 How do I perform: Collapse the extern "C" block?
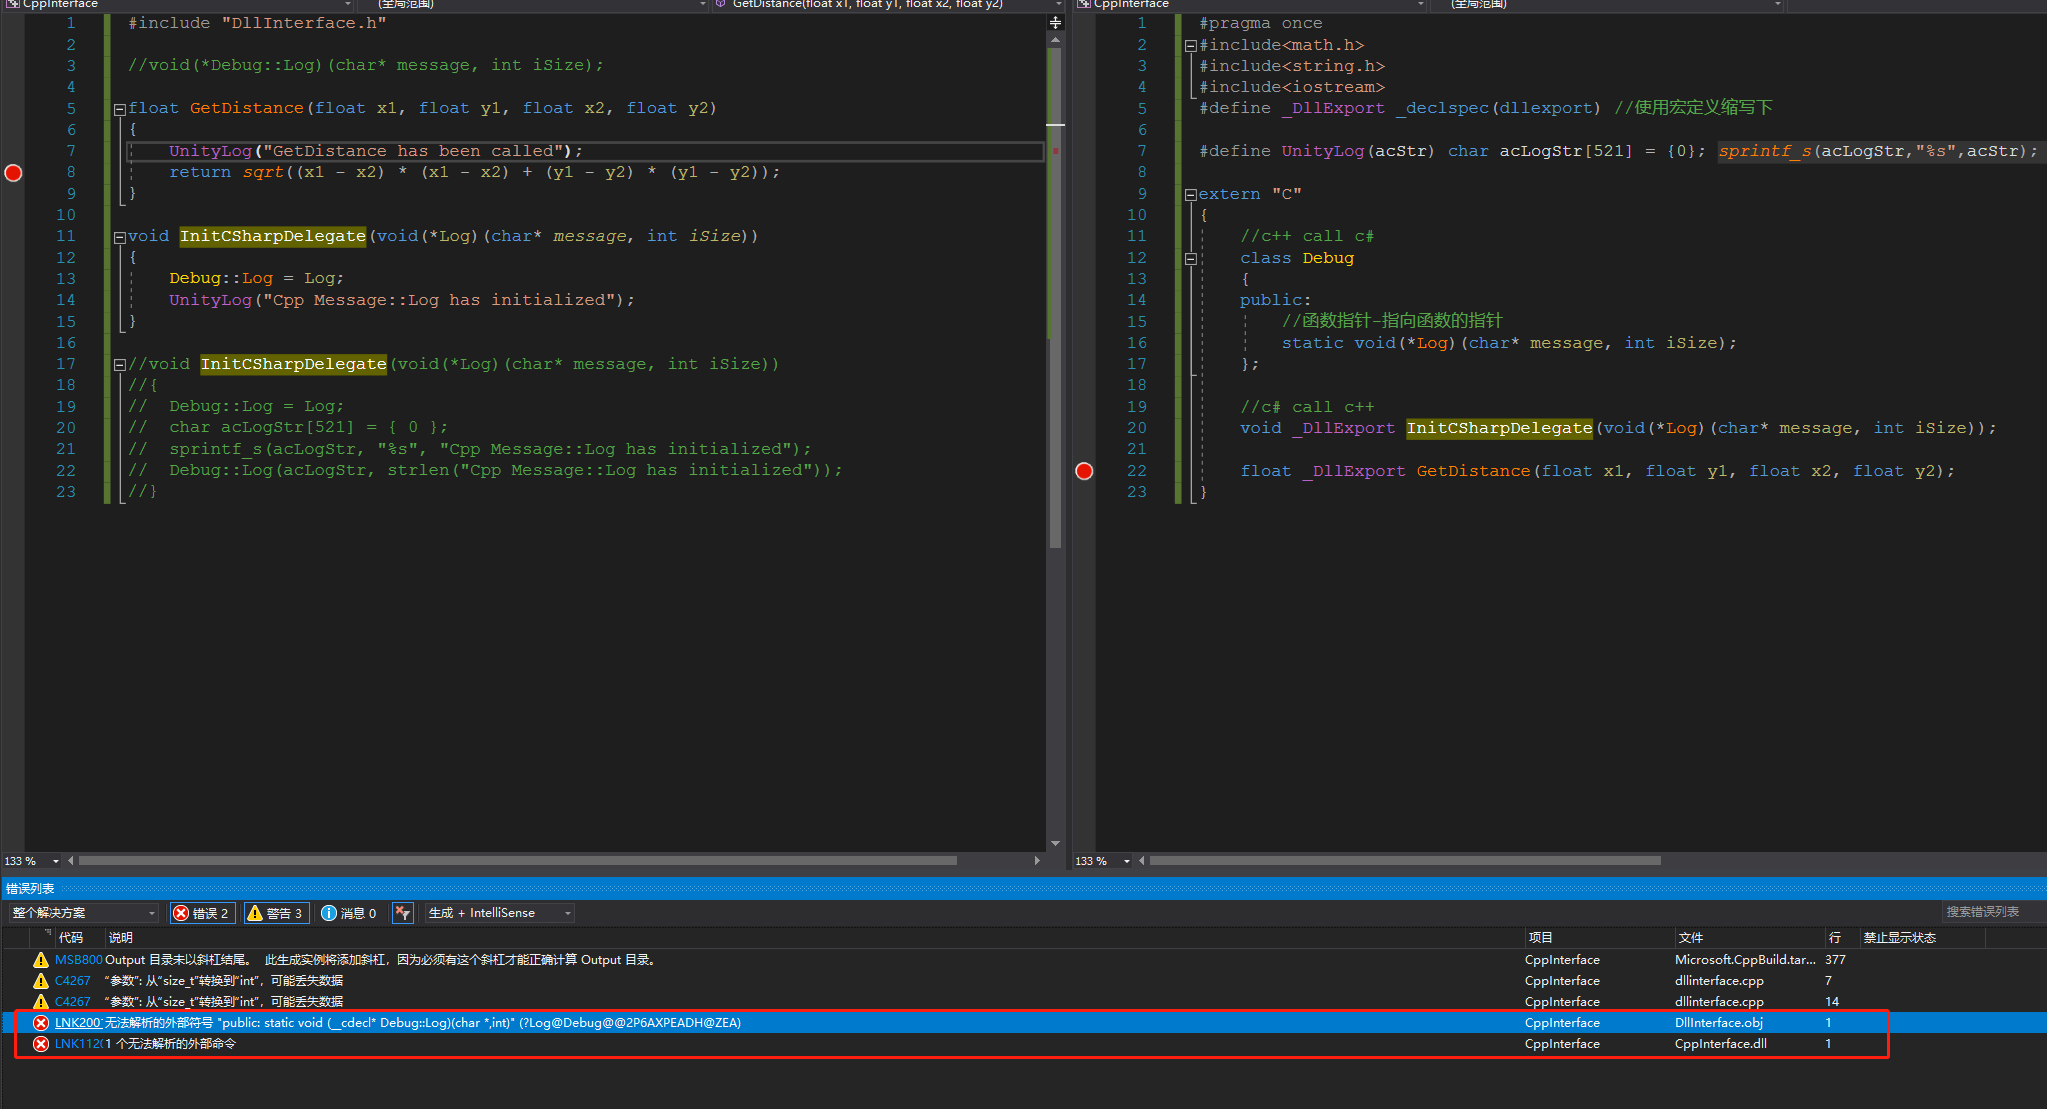1190,195
